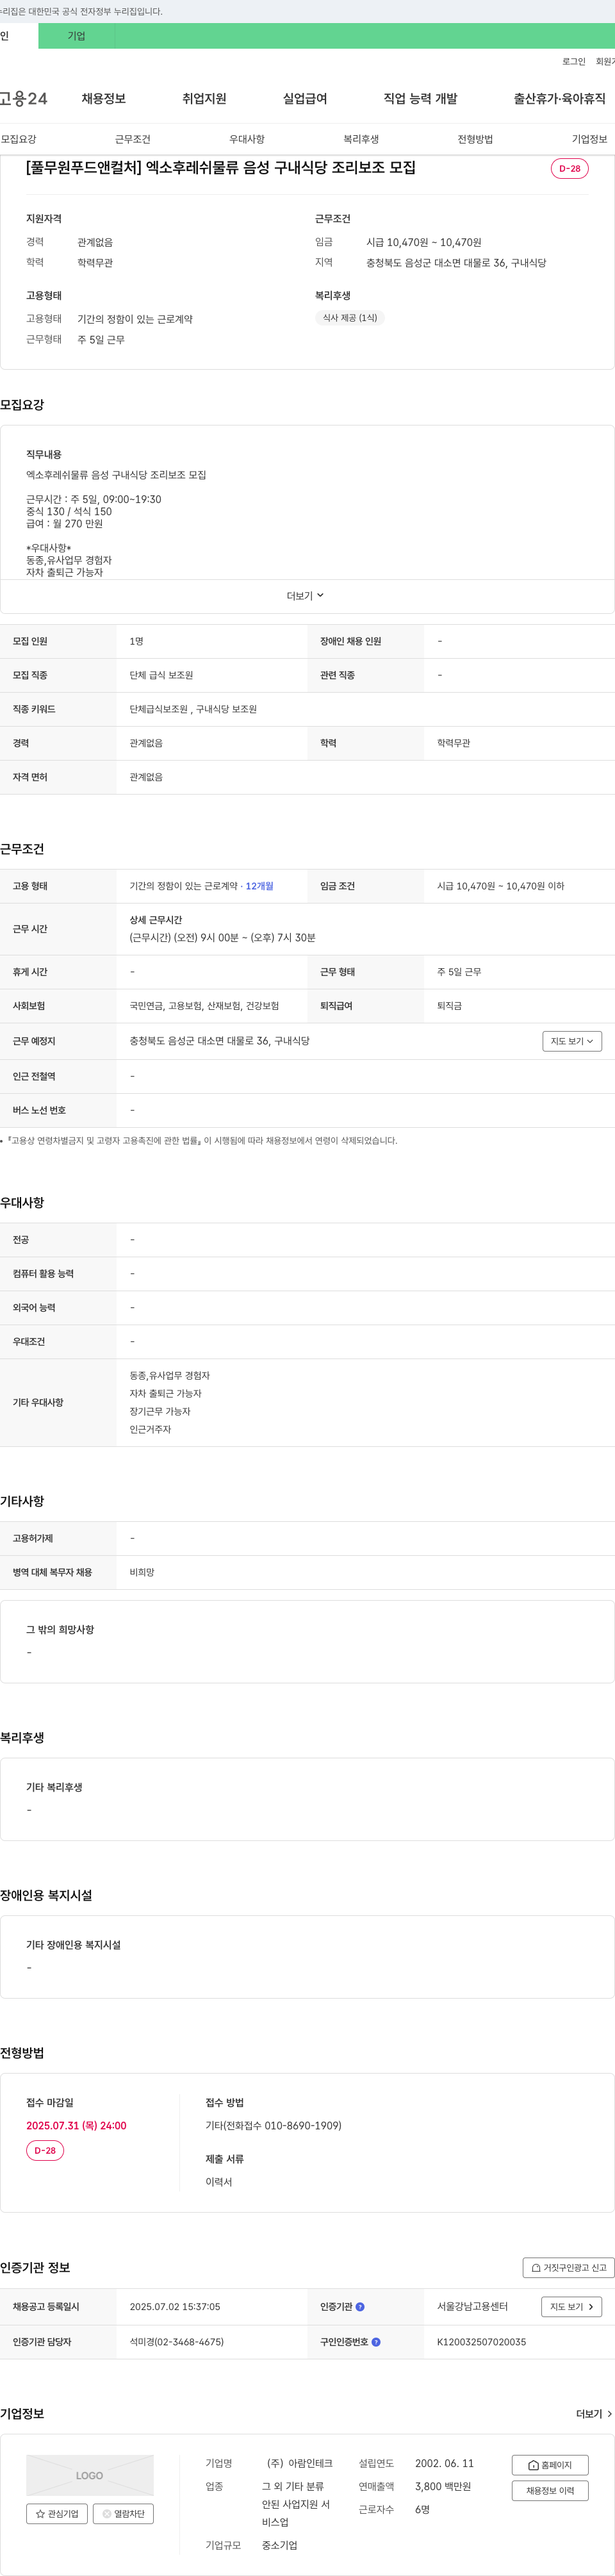Click the 12개월 contract period link

tap(259, 886)
